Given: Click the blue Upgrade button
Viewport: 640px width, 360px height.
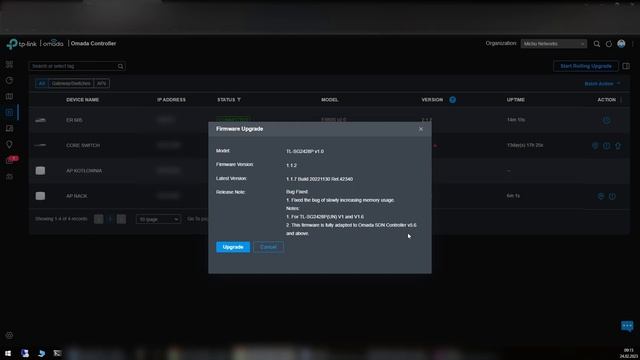Looking at the screenshot, I should tap(233, 247).
